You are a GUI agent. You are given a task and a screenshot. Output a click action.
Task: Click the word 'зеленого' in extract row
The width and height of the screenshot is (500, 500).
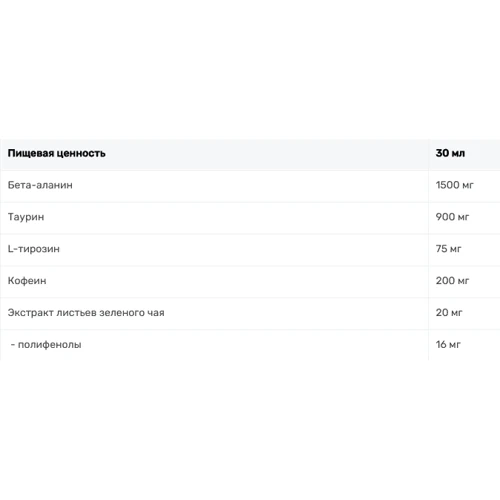[122, 313]
